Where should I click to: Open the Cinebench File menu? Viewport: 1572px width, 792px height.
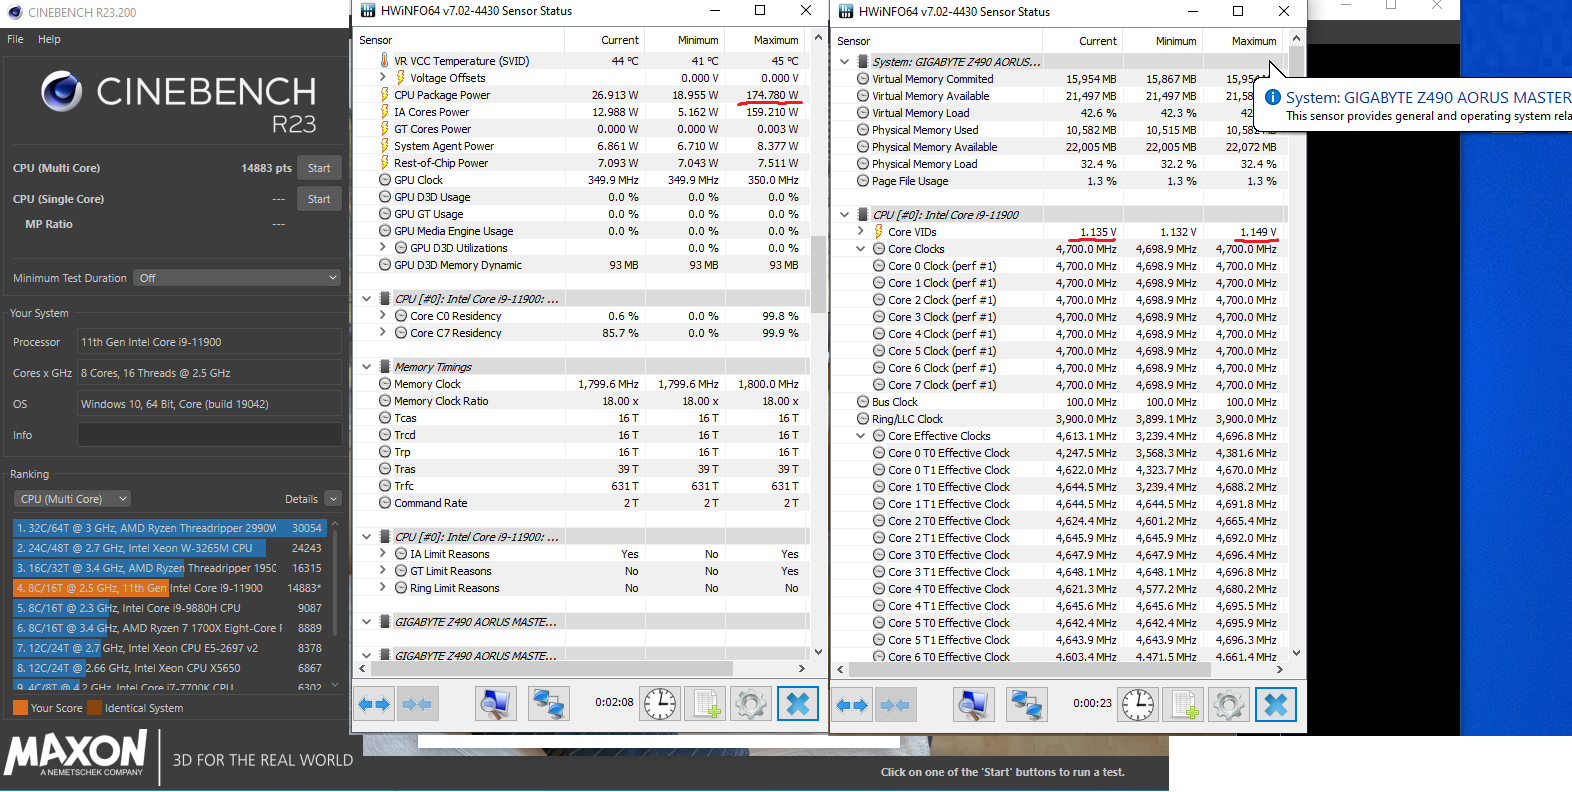[15, 39]
